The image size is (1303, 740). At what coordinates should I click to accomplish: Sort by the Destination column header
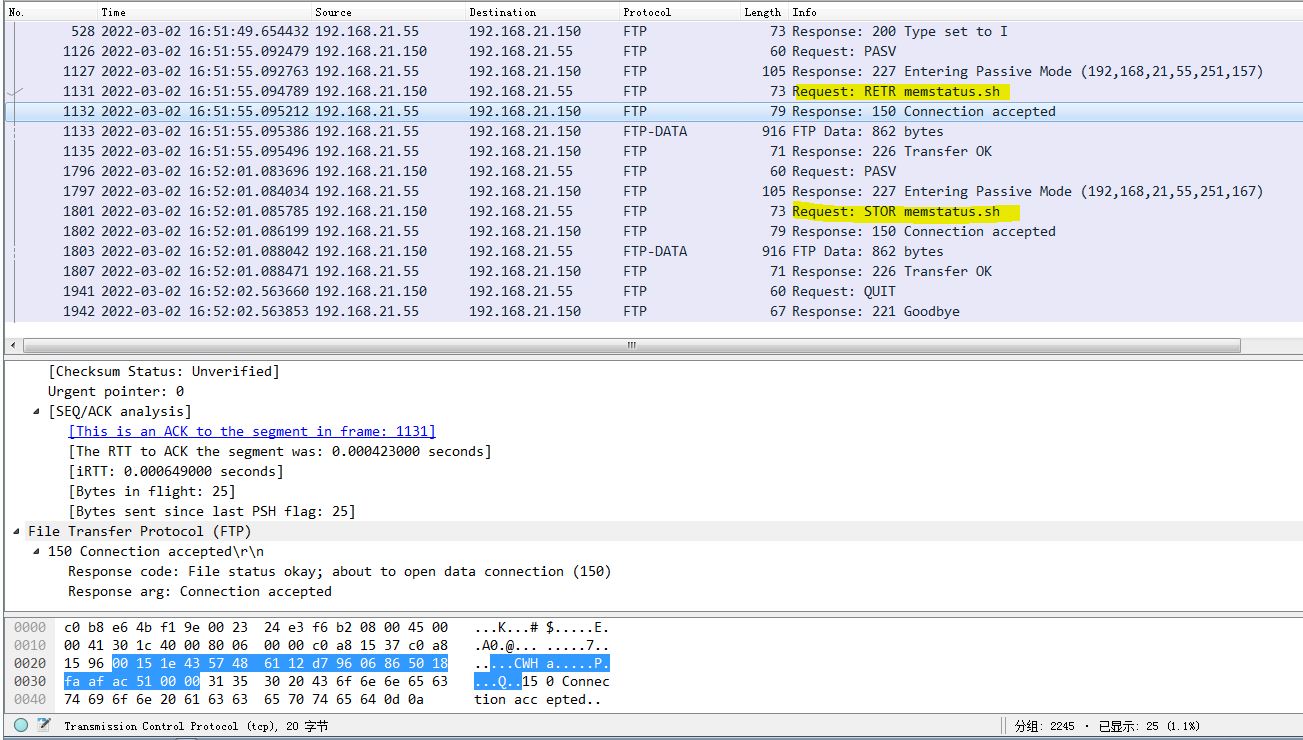(x=542, y=12)
